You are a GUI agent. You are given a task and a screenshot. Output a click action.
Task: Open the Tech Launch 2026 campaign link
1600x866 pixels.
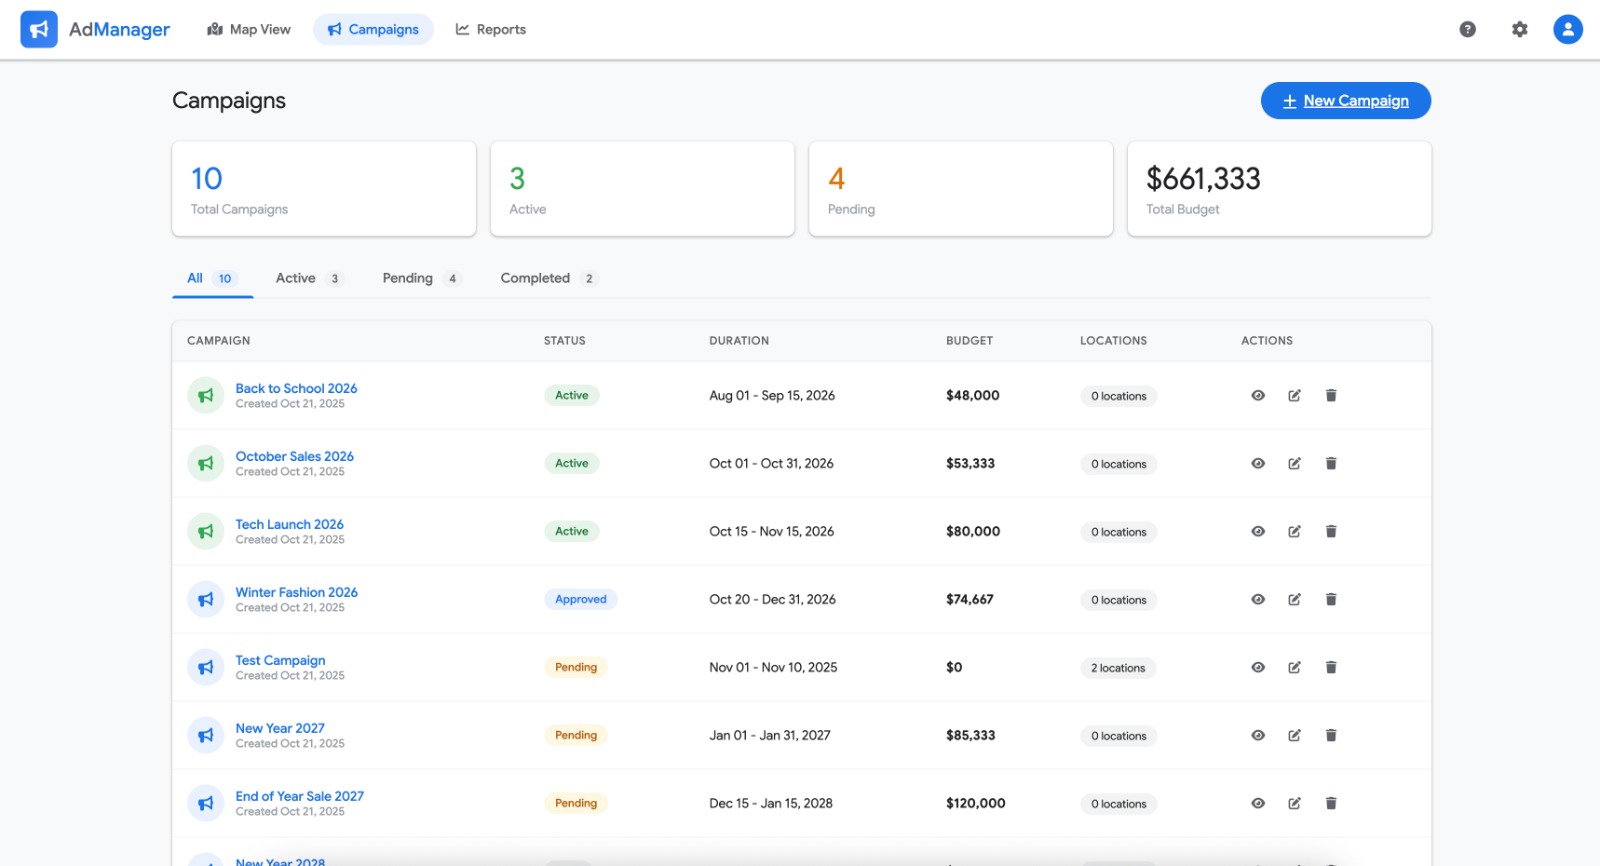[289, 525]
